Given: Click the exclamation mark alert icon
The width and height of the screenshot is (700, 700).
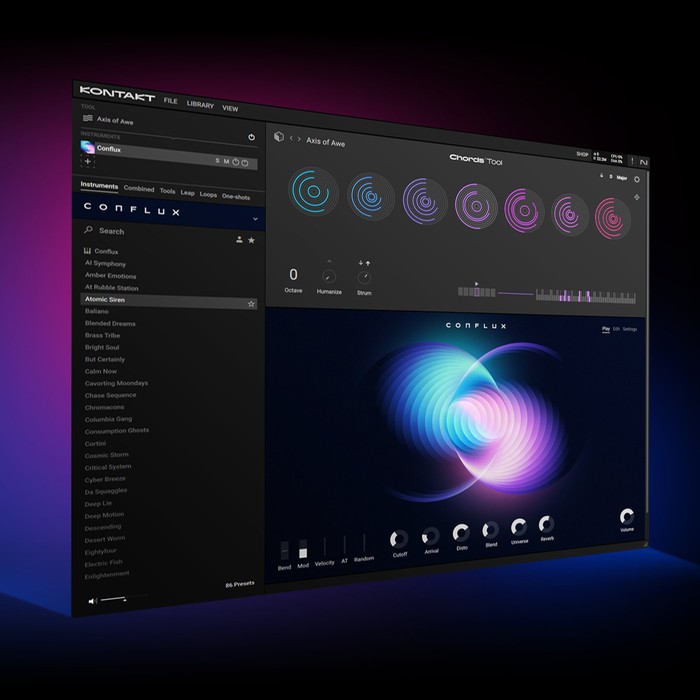Looking at the screenshot, I should (x=632, y=160).
